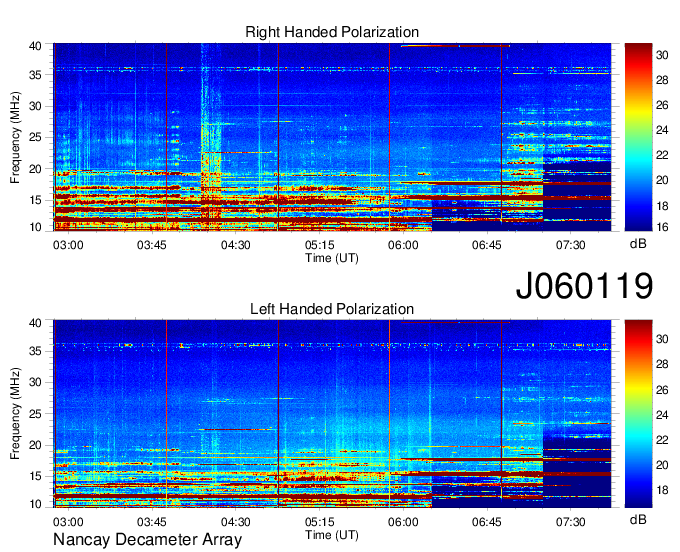Click 04:30 time tick on Left Handed plot
This screenshot has height=552, width=680.
tap(235, 522)
